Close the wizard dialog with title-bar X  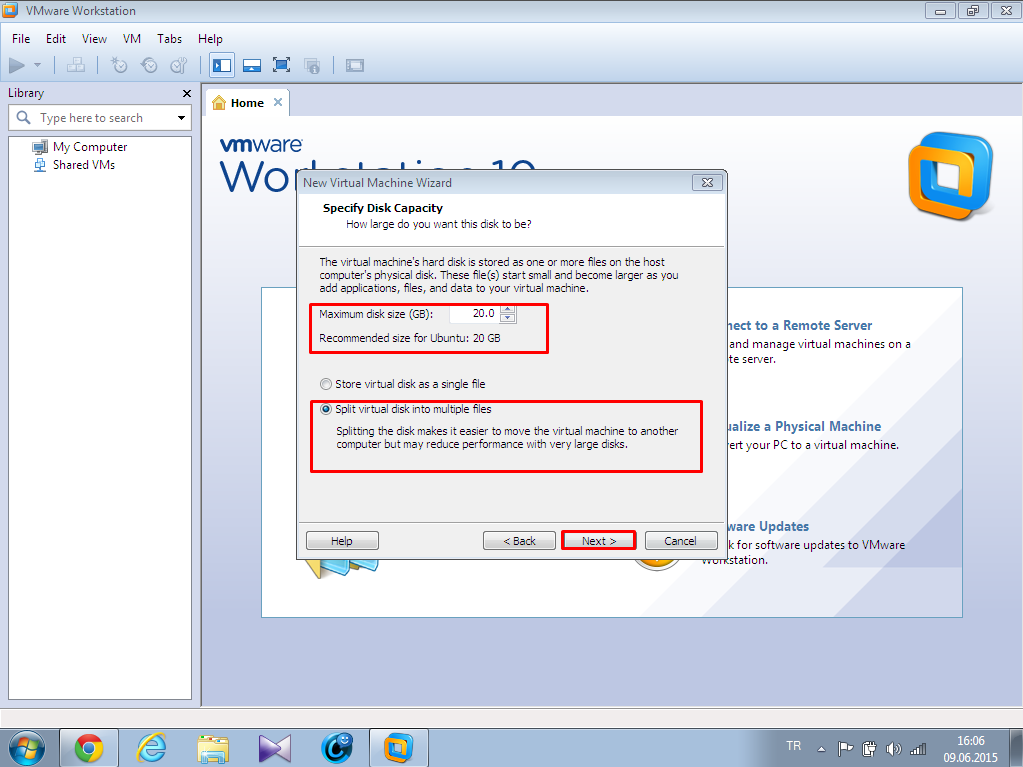pos(707,183)
